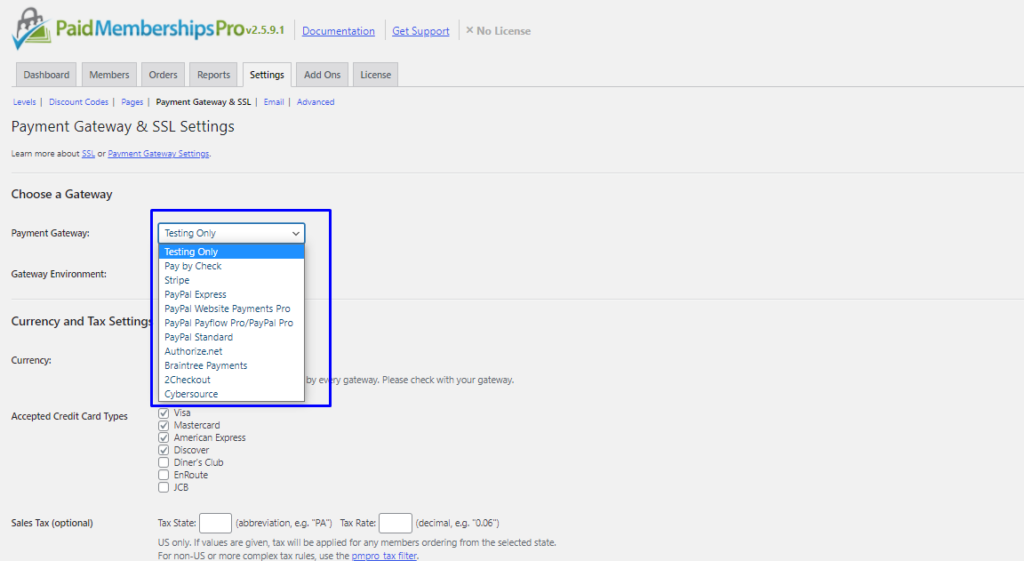The image size is (1024, 561).
Task: Choose Pay by Check gateway option
Action: pos(231,266)
